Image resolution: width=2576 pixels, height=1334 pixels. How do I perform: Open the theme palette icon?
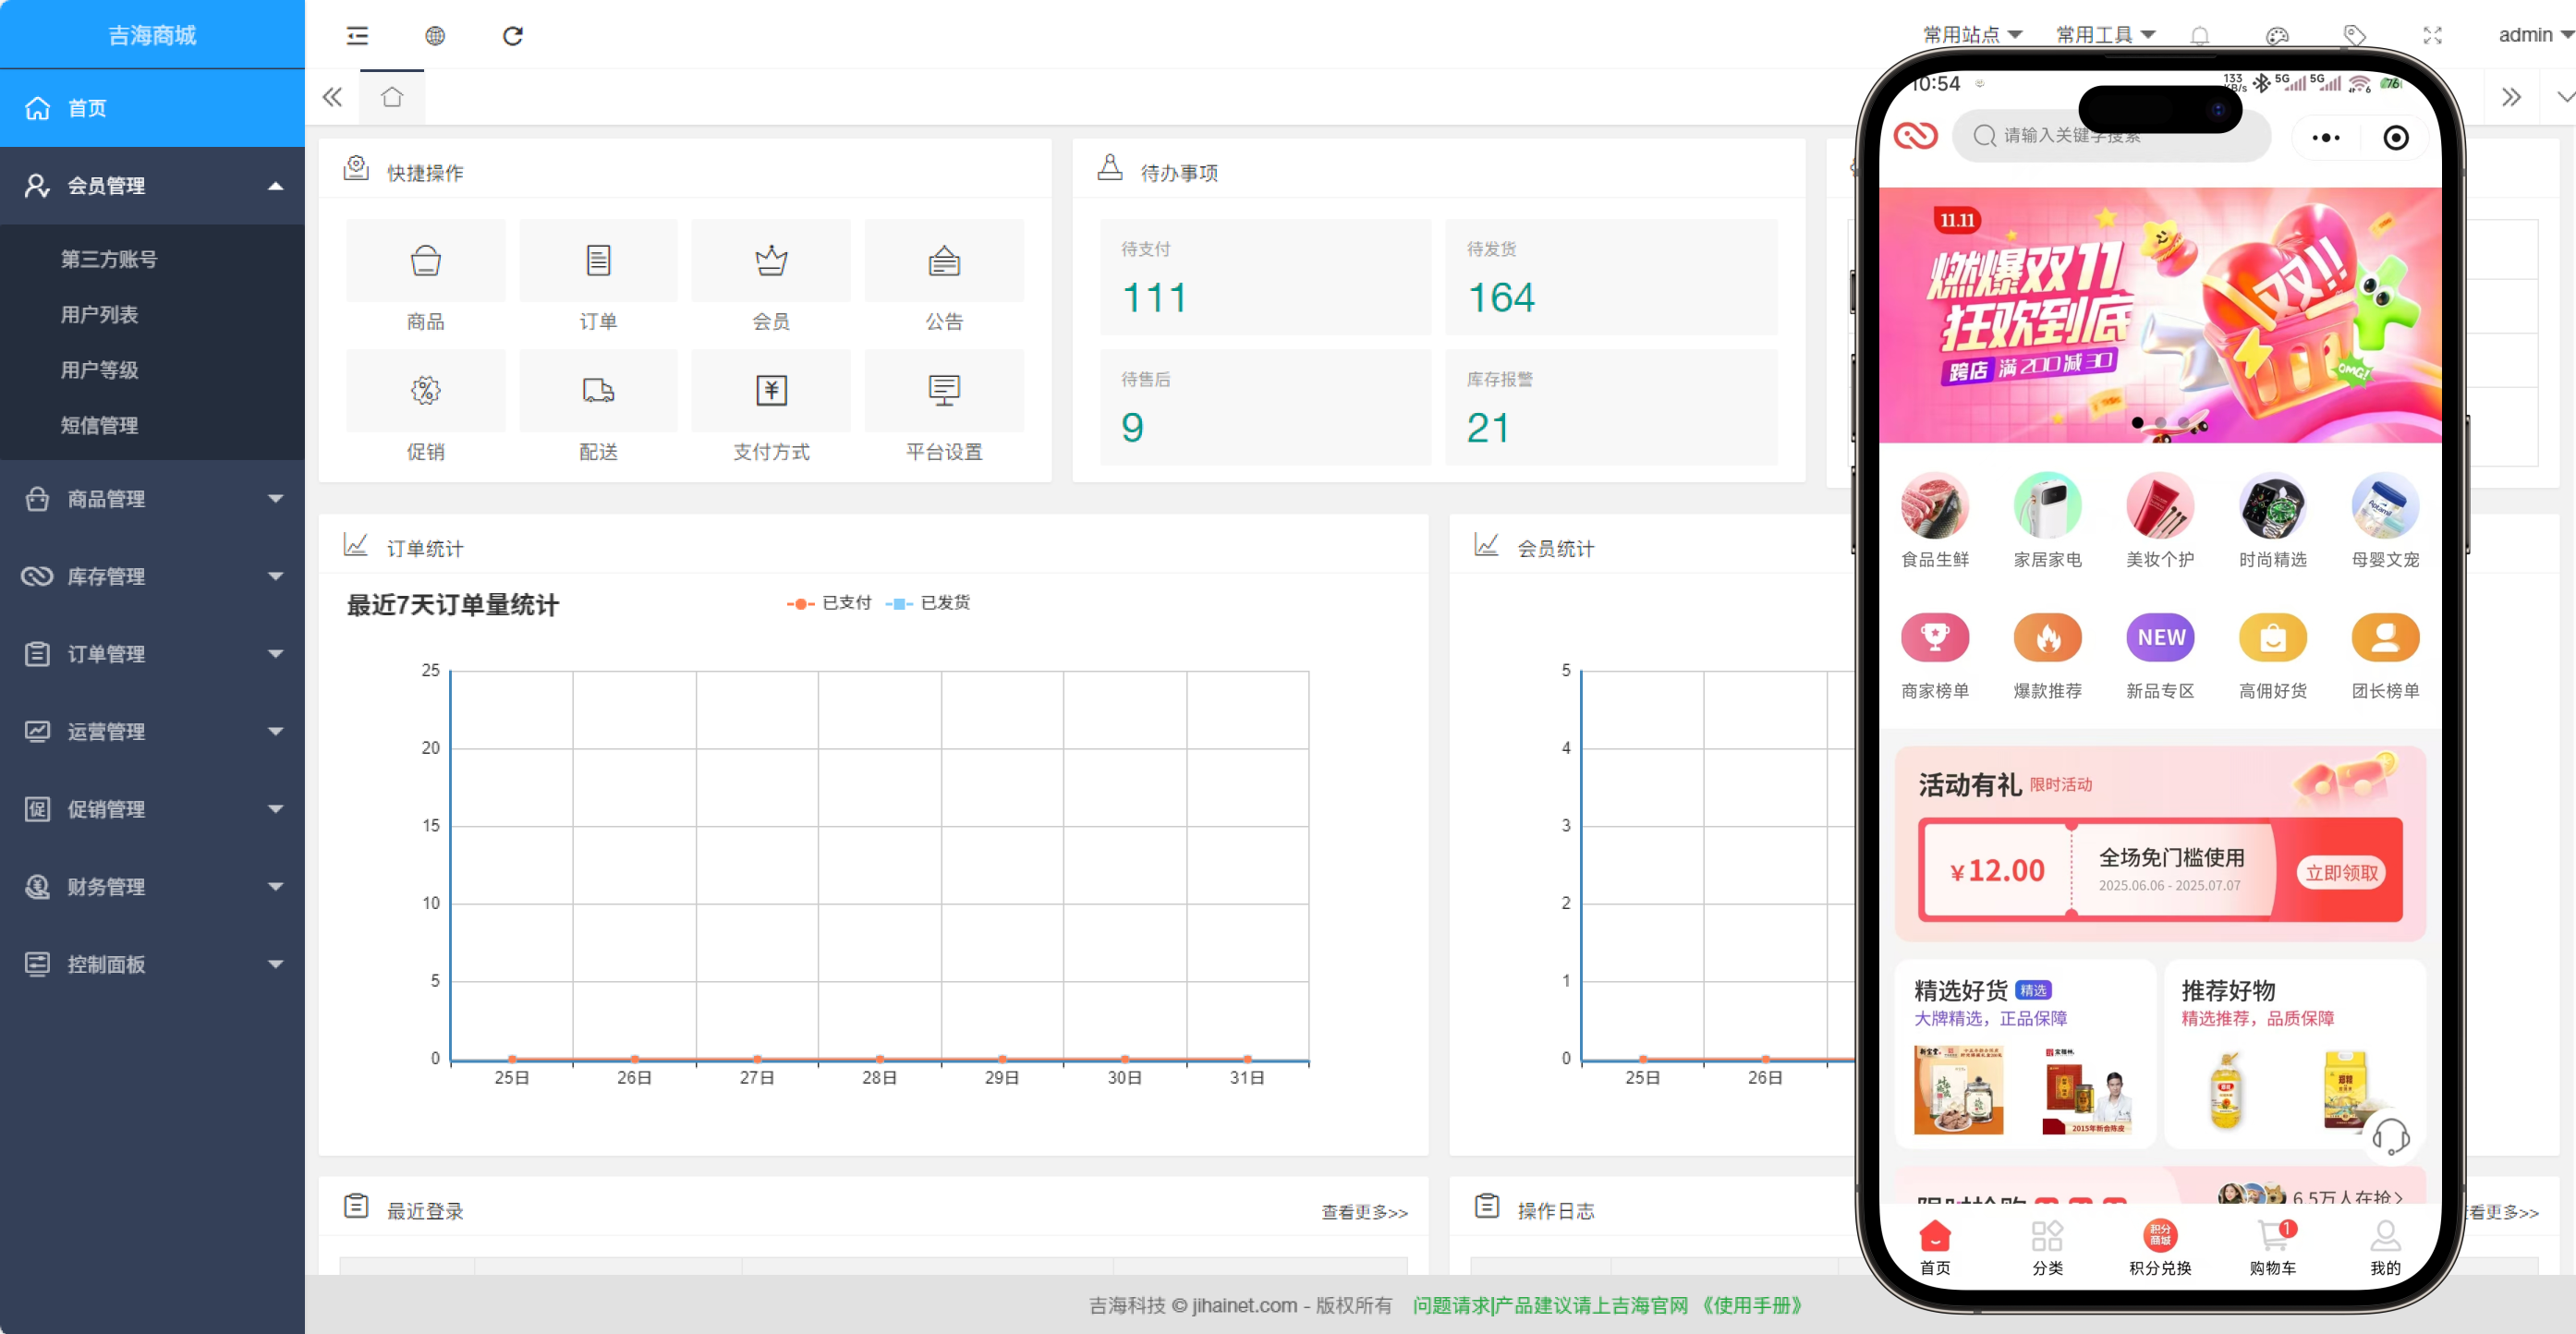[x=2277, y=36]
